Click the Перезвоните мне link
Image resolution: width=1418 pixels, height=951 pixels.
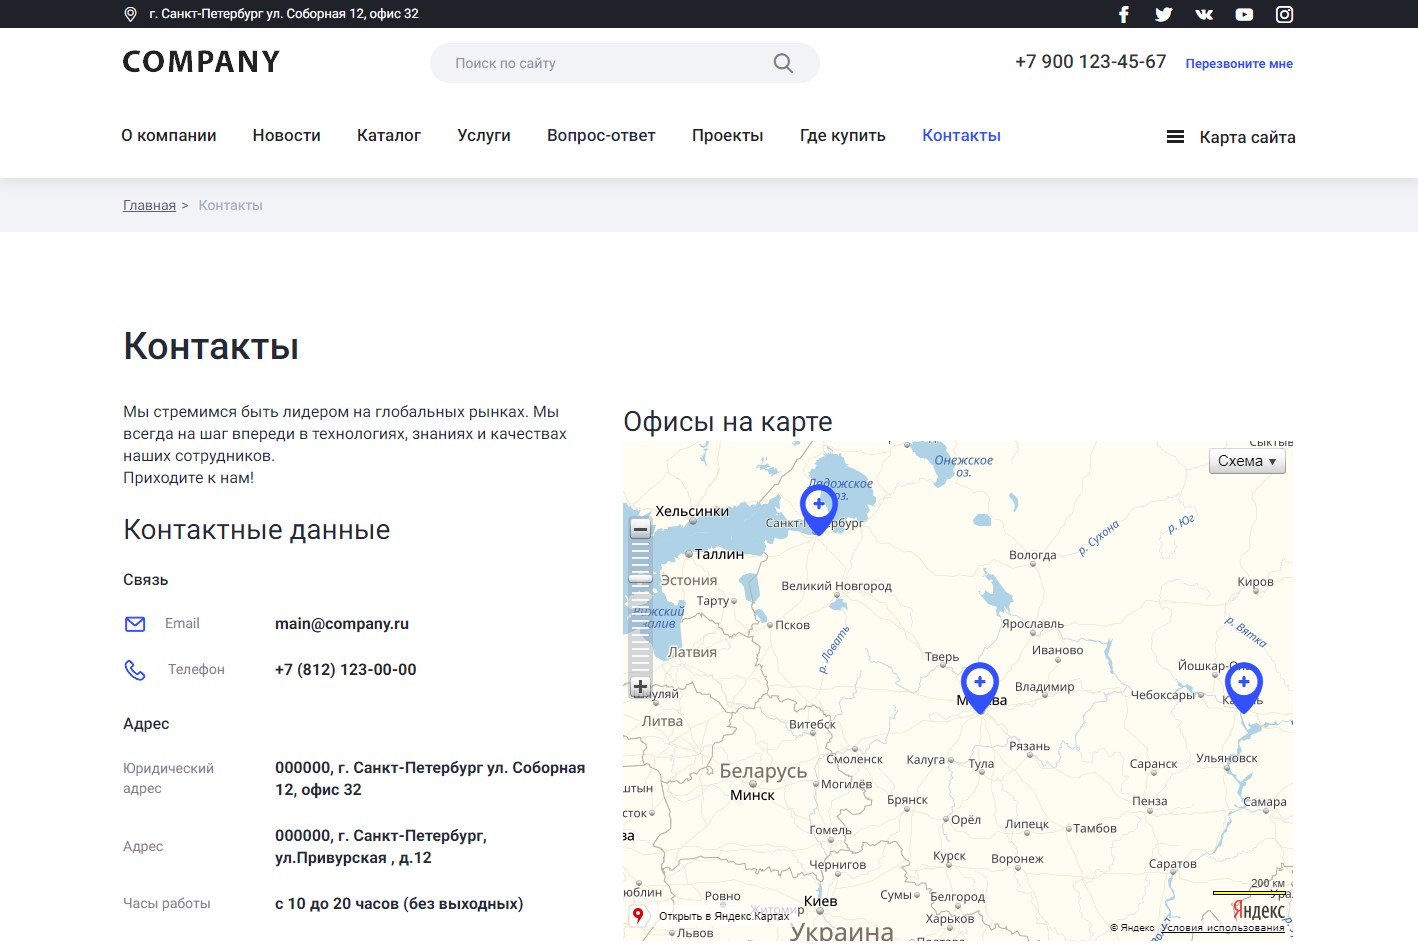[x=1238, y=63]
